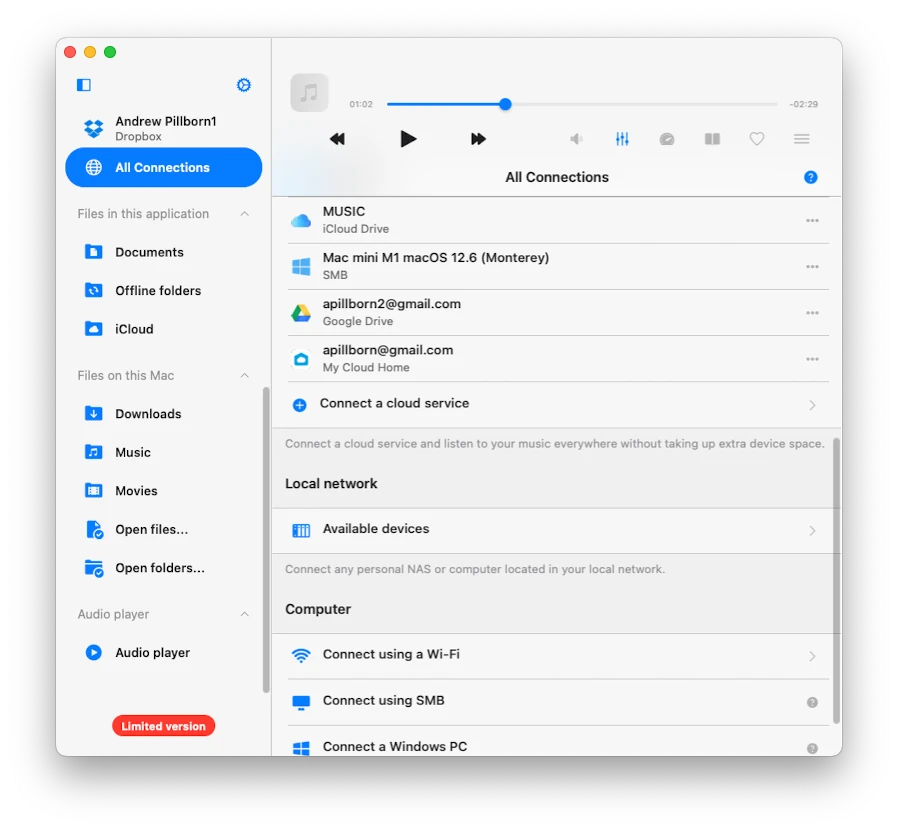Toggle the sidebar panel icon
The width and height of the screenshot is (898, 830).
[83, 85]
